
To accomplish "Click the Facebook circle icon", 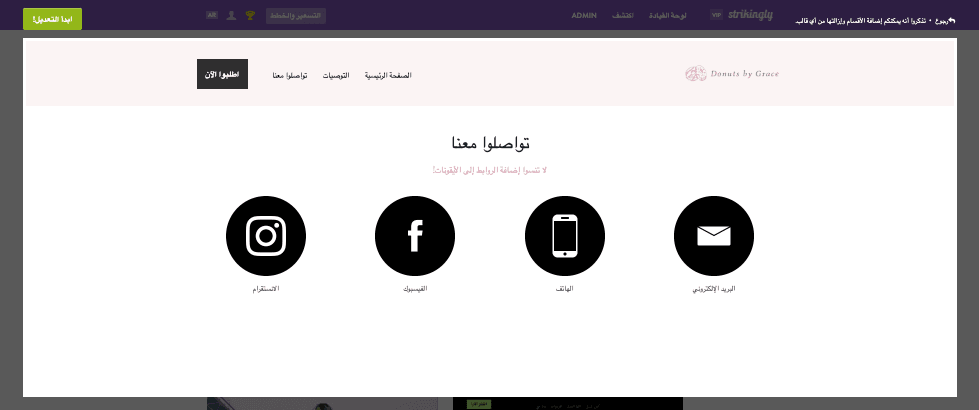I will 415,236.
